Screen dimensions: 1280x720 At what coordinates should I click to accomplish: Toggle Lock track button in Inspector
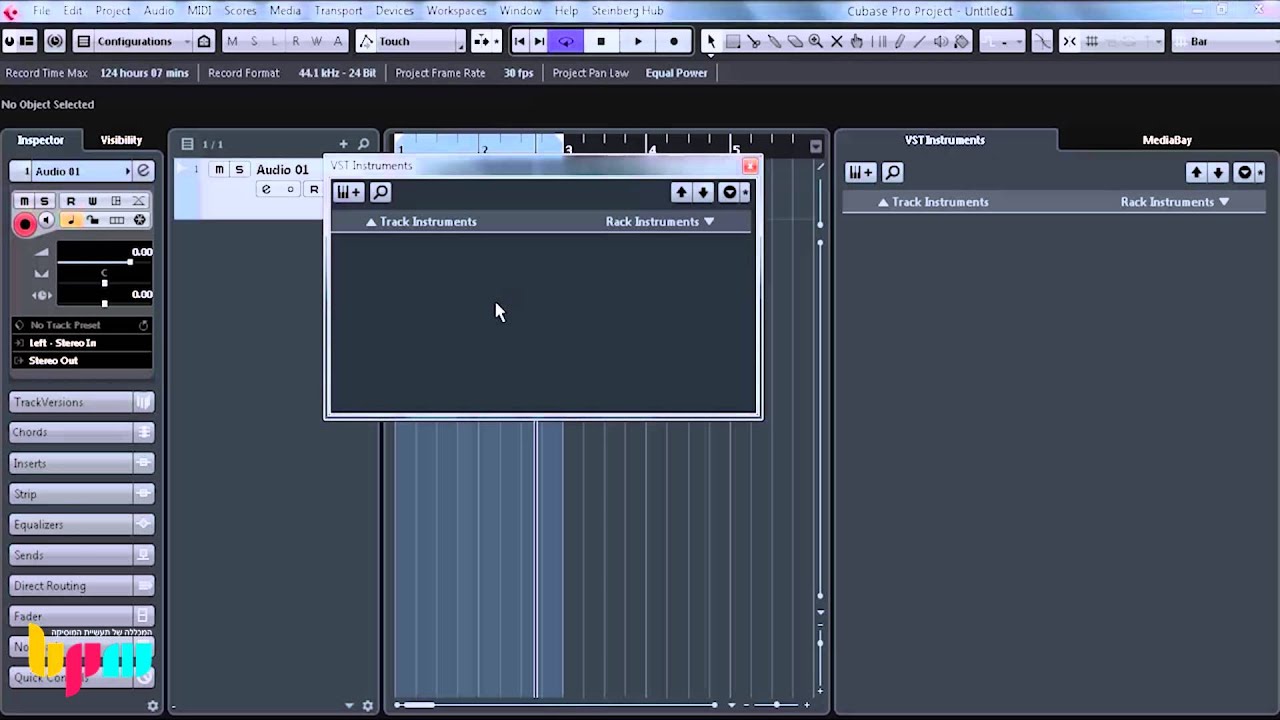[93, 220]
